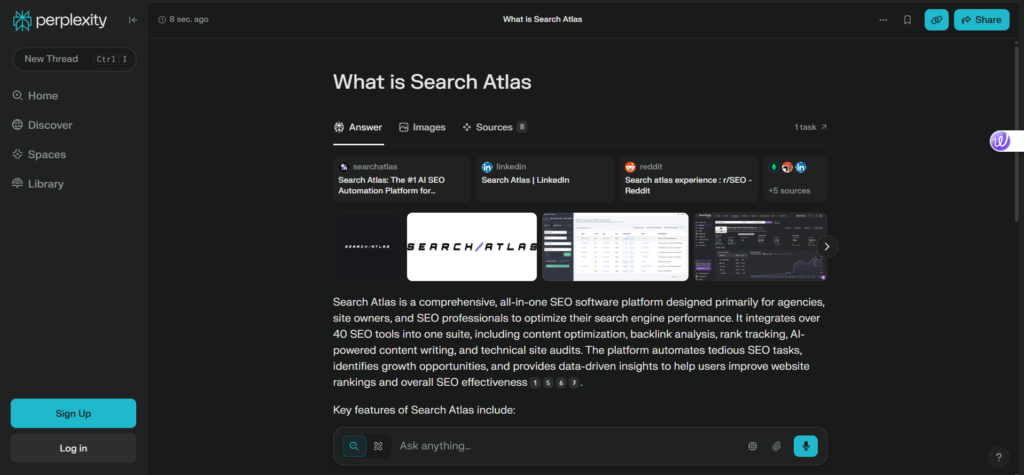
Task: Attach a file with the paperclip icon
Action: pos(776,446)
